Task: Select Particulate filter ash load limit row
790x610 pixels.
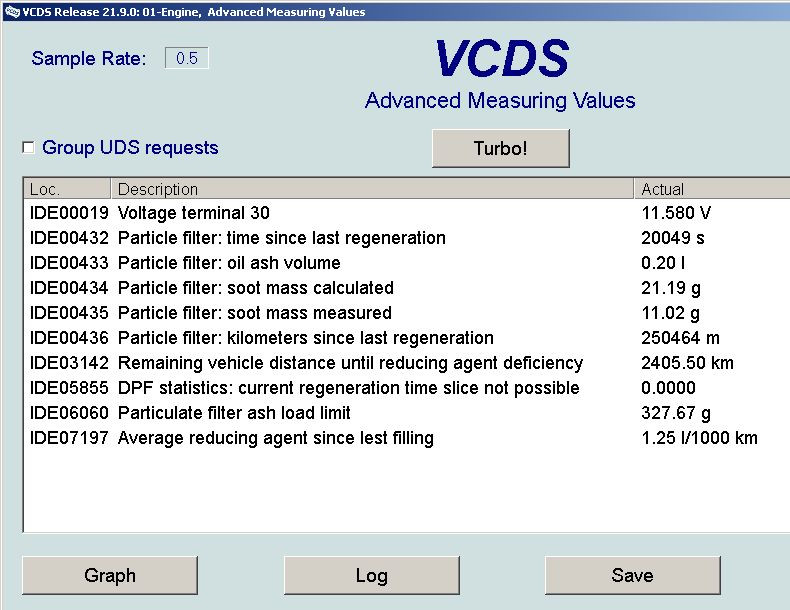Action: [407, 413]
